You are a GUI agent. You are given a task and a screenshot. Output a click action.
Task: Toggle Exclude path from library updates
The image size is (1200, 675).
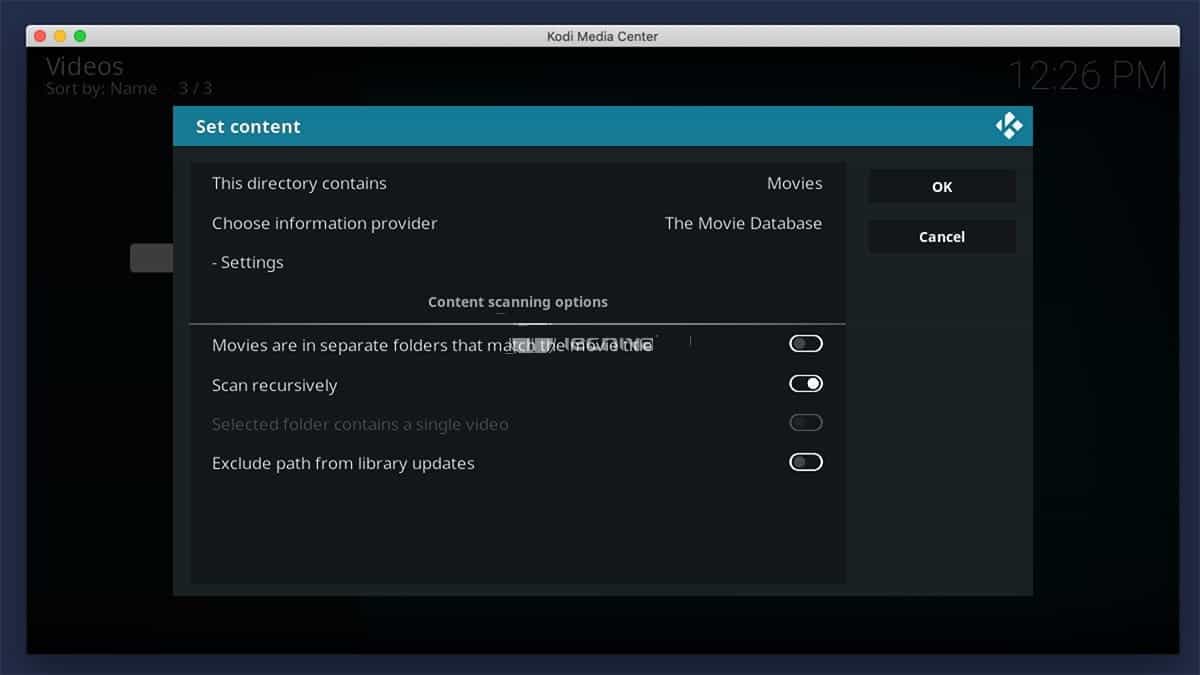805,462
